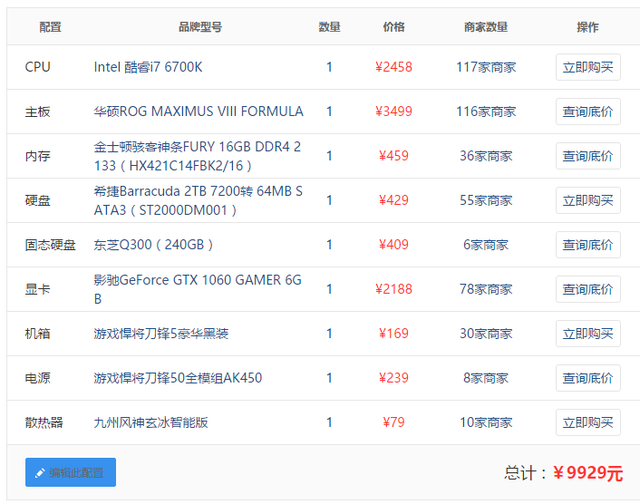
Task: Open 影驰GeForce GTX 1060 GAMER product
Action: pos(198,289)
